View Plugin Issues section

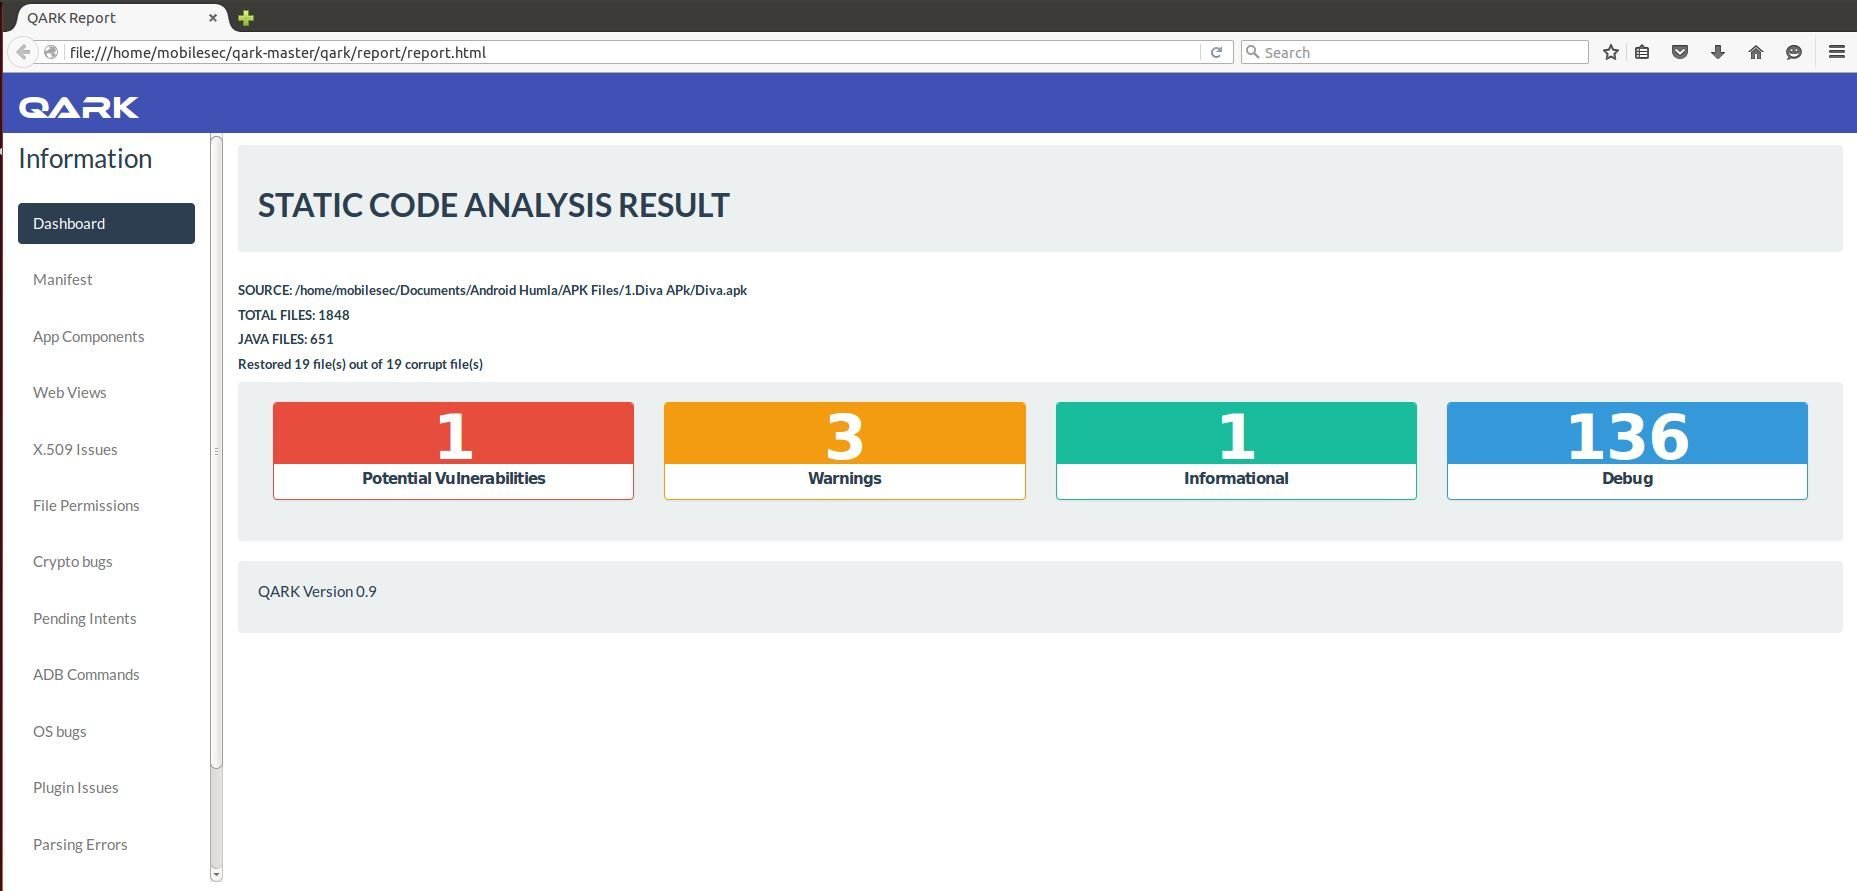click(x=75, y=788)
